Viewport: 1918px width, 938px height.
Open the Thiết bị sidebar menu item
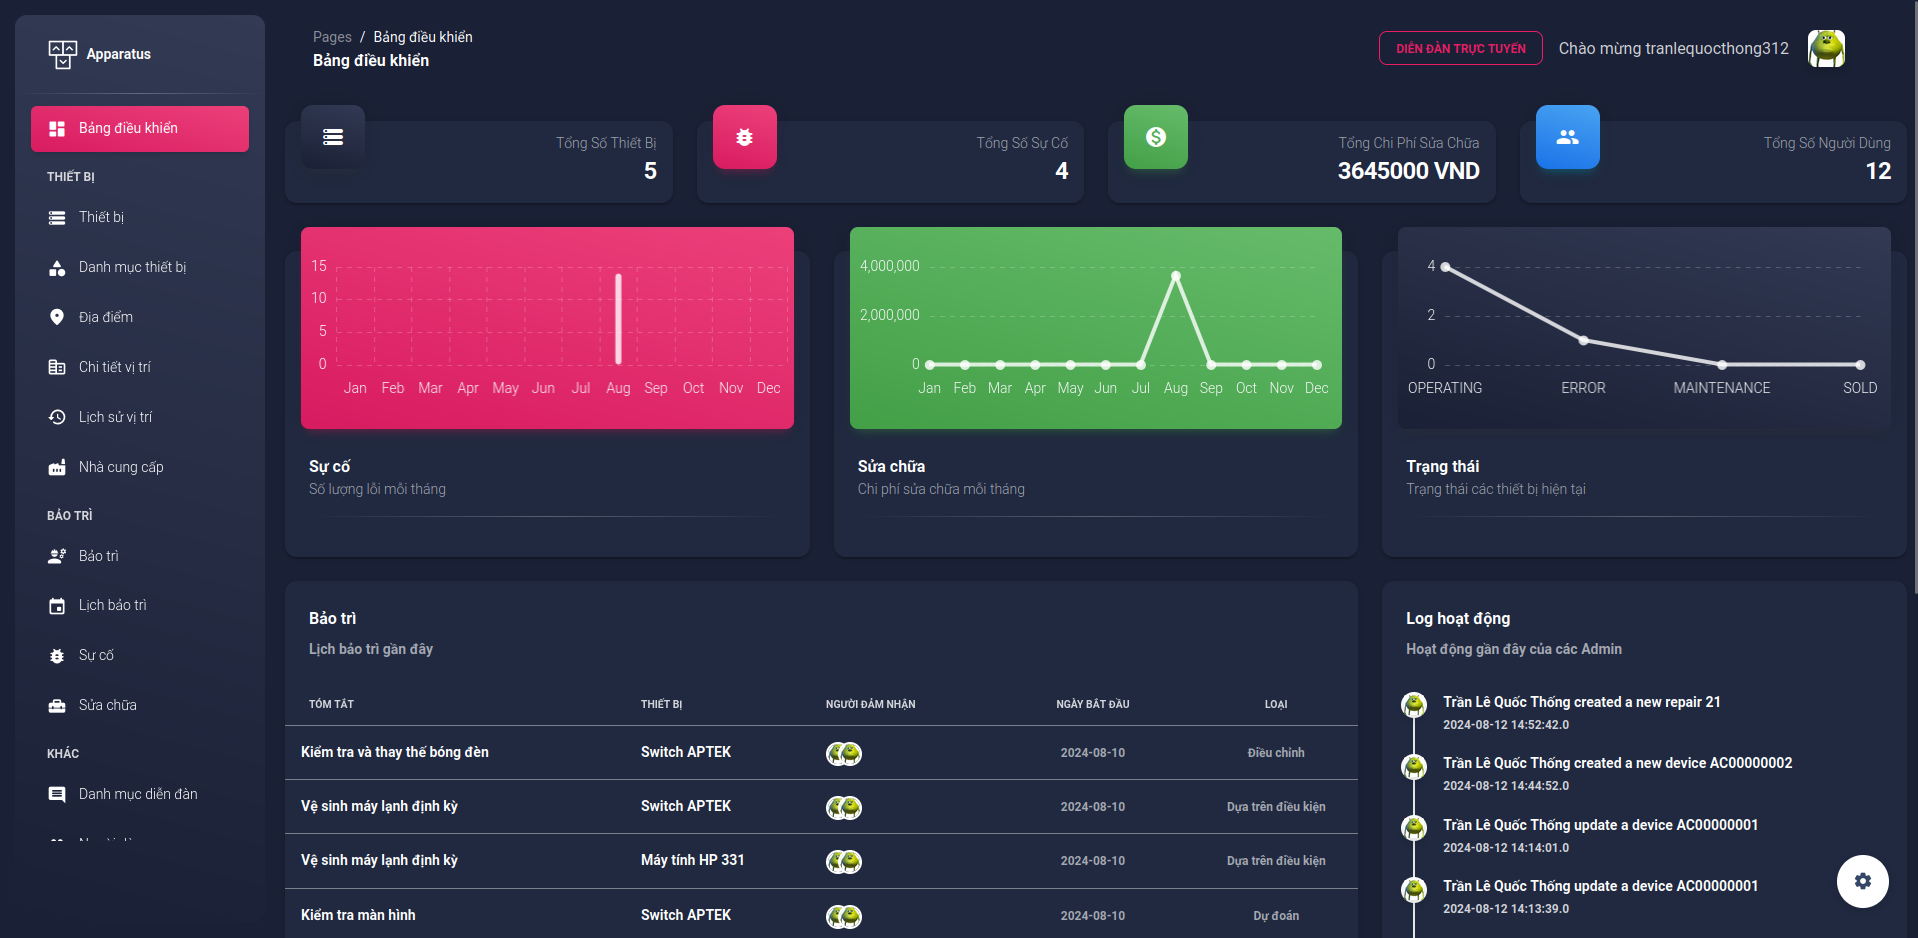coord(102,217)
